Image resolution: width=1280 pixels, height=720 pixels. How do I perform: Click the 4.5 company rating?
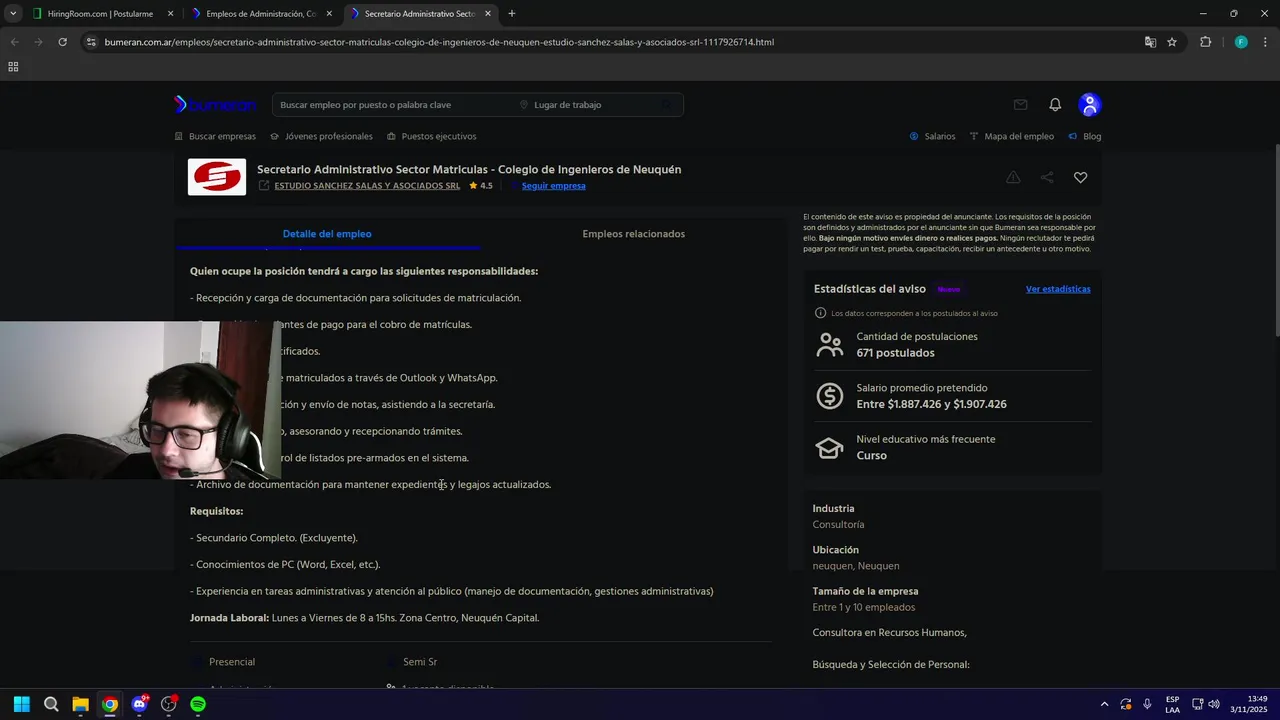point(481,186)
